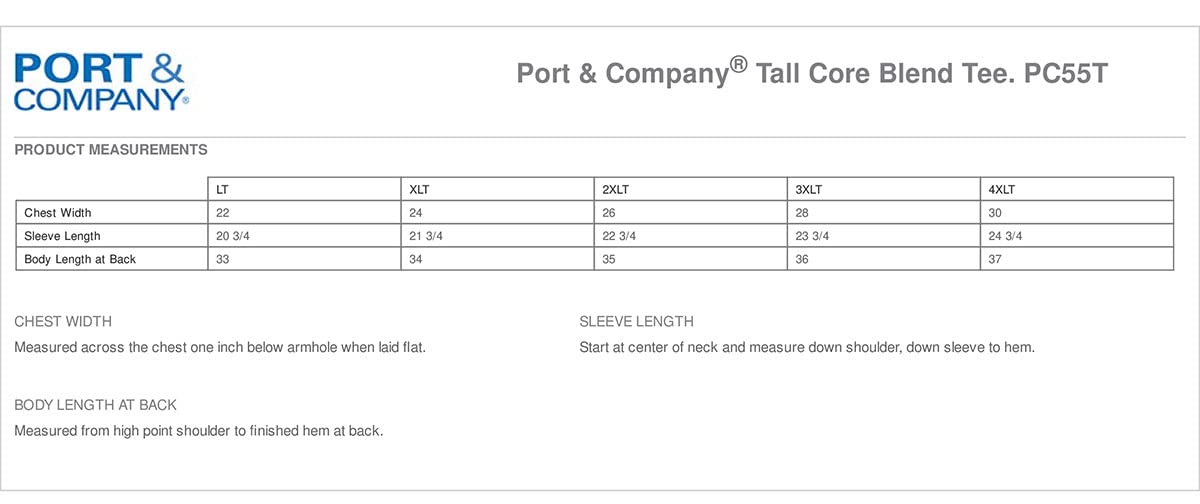Viewport: 1200px width, 504px height.
Task: Select the 3XLT size column header
Action: click(808, 189)
